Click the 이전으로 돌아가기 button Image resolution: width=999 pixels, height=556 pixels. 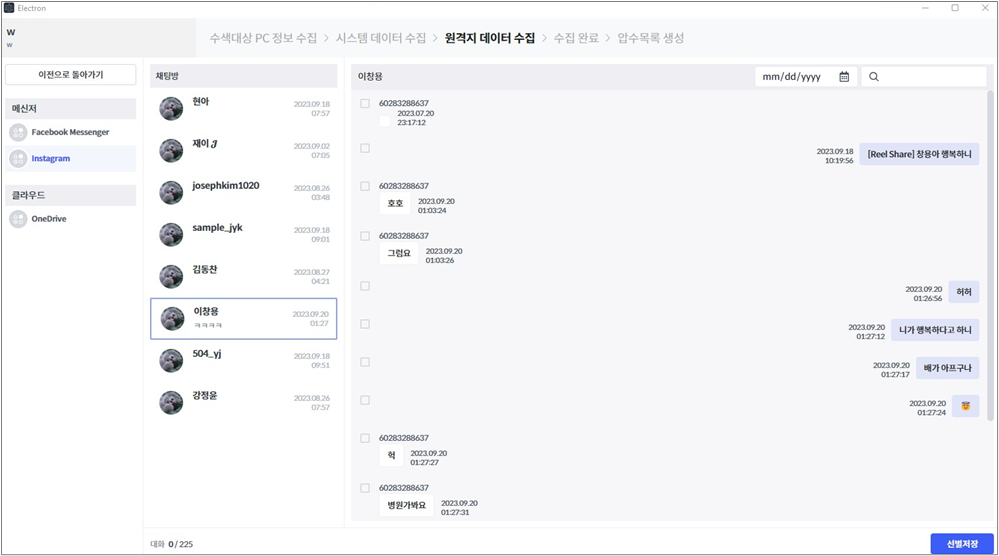click(x=70, y=75)
